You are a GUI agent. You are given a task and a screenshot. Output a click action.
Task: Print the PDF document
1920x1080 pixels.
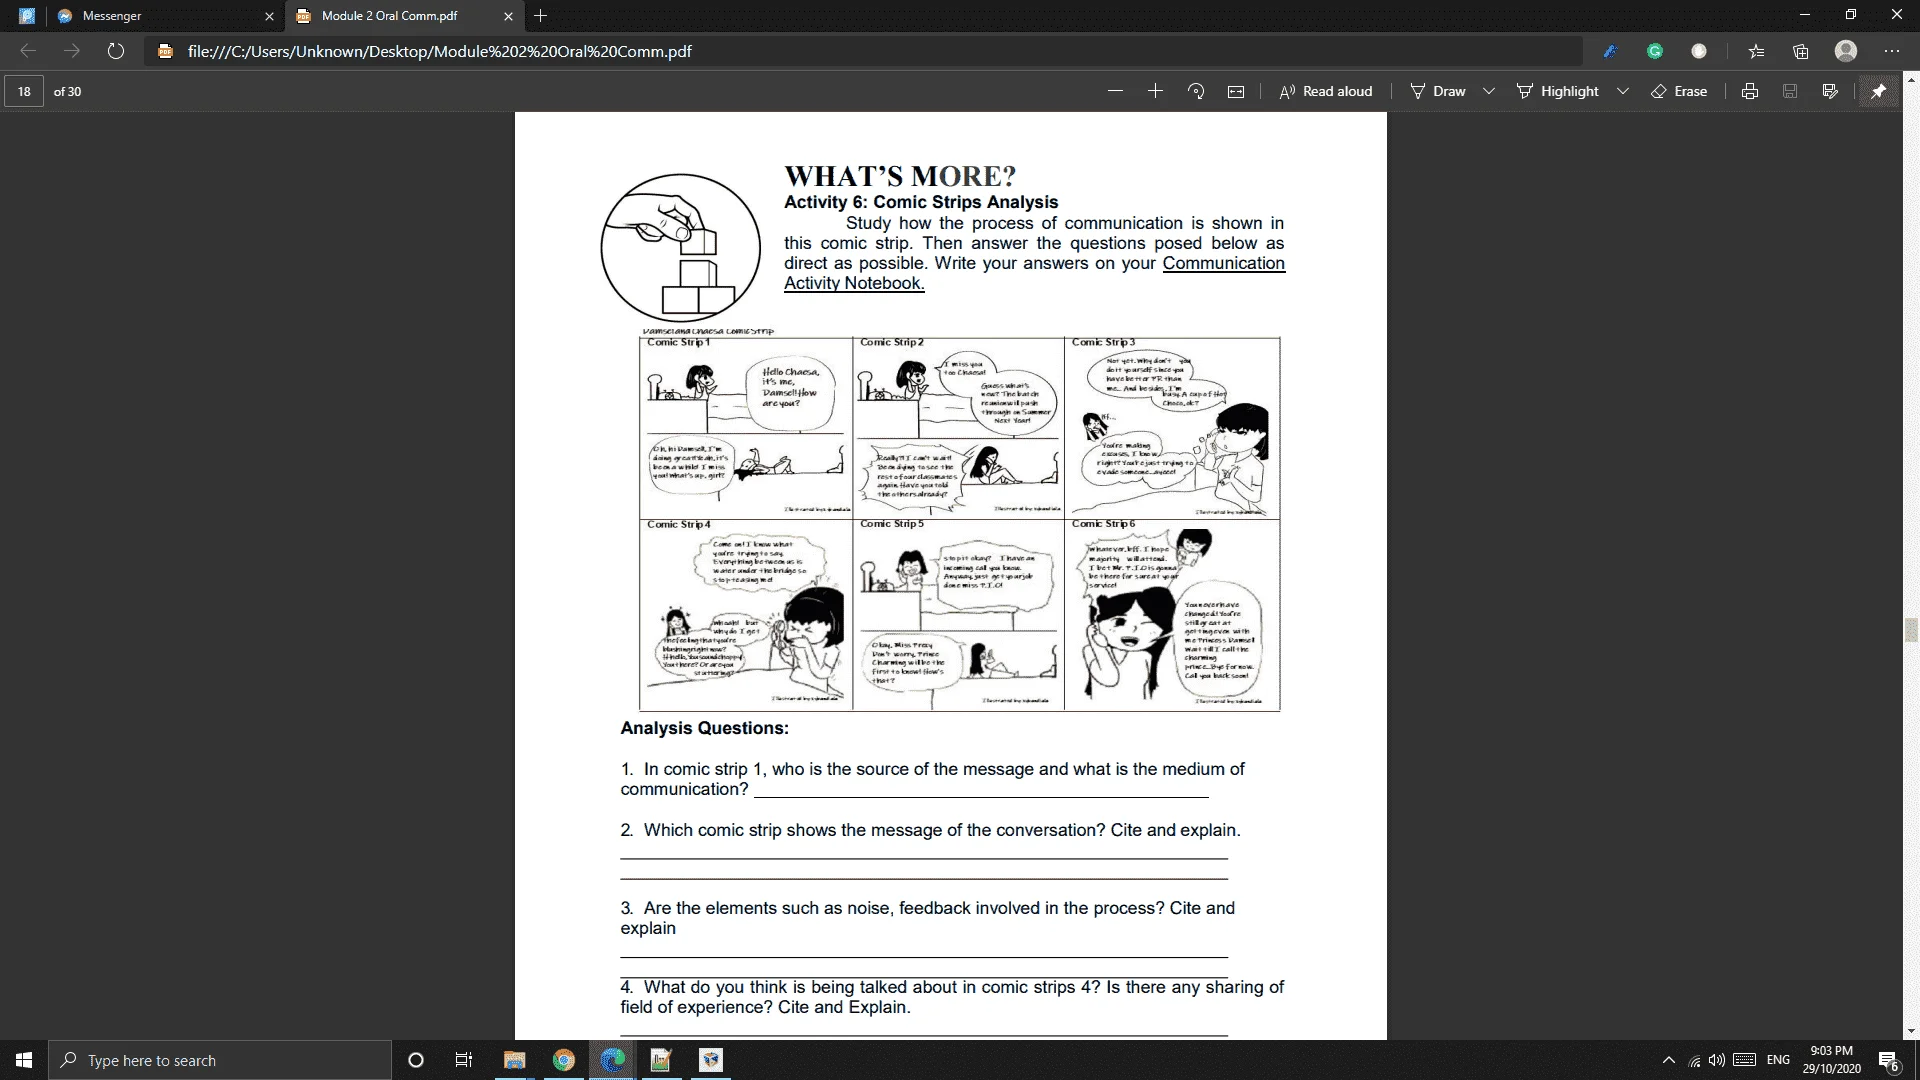point(1750,91)
